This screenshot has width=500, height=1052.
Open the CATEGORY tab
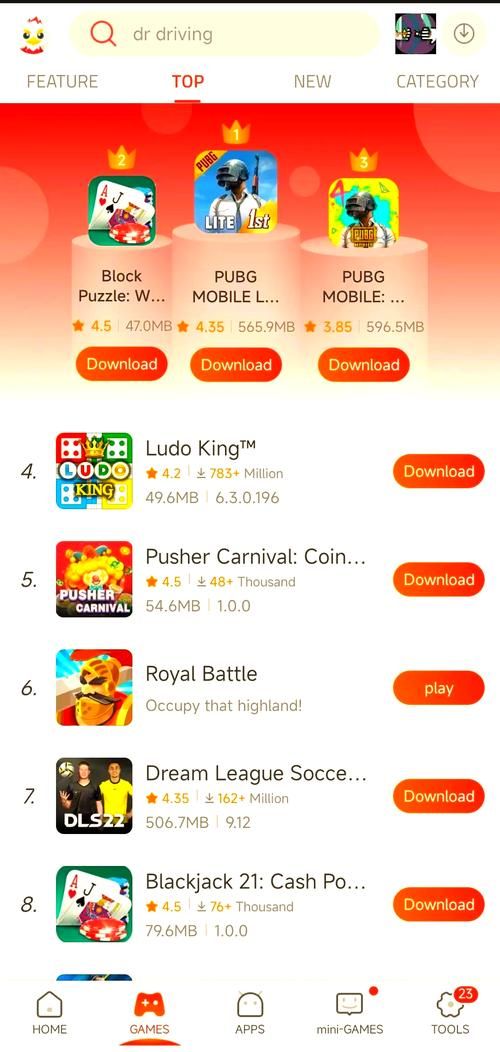pyautogui.click(x=438, y=82)
